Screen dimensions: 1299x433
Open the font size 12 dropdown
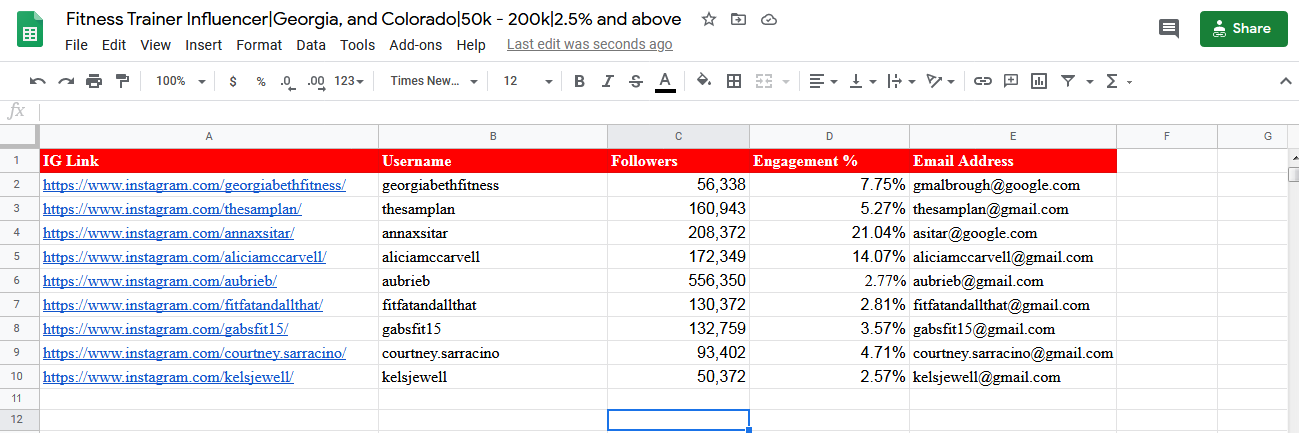527,81
